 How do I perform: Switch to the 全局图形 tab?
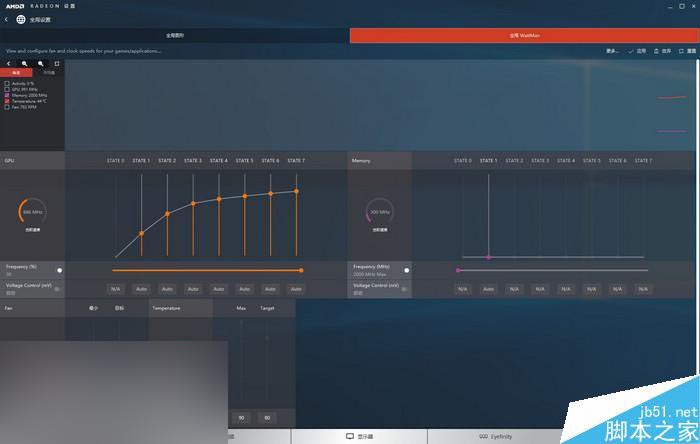pos(175,36)
